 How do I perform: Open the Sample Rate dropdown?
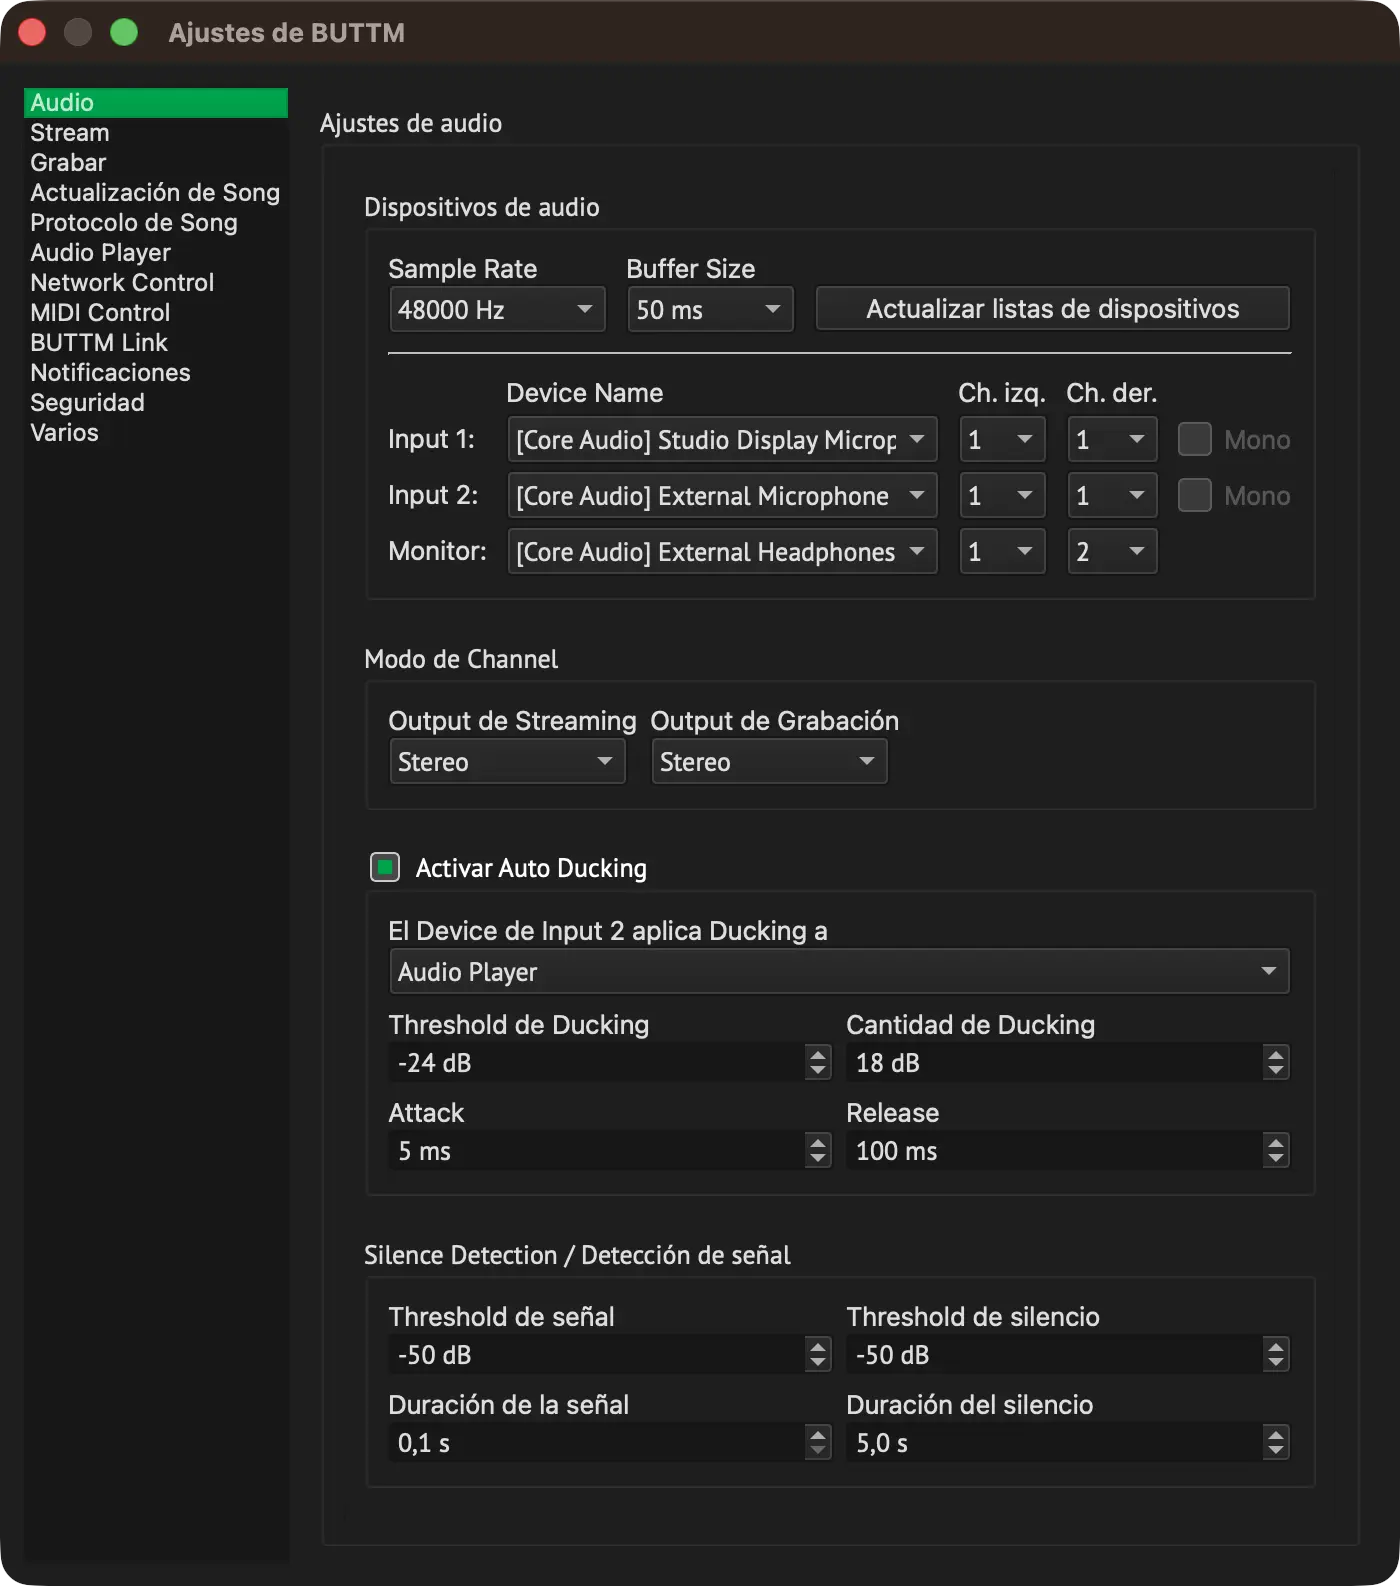tap(497, 309)
